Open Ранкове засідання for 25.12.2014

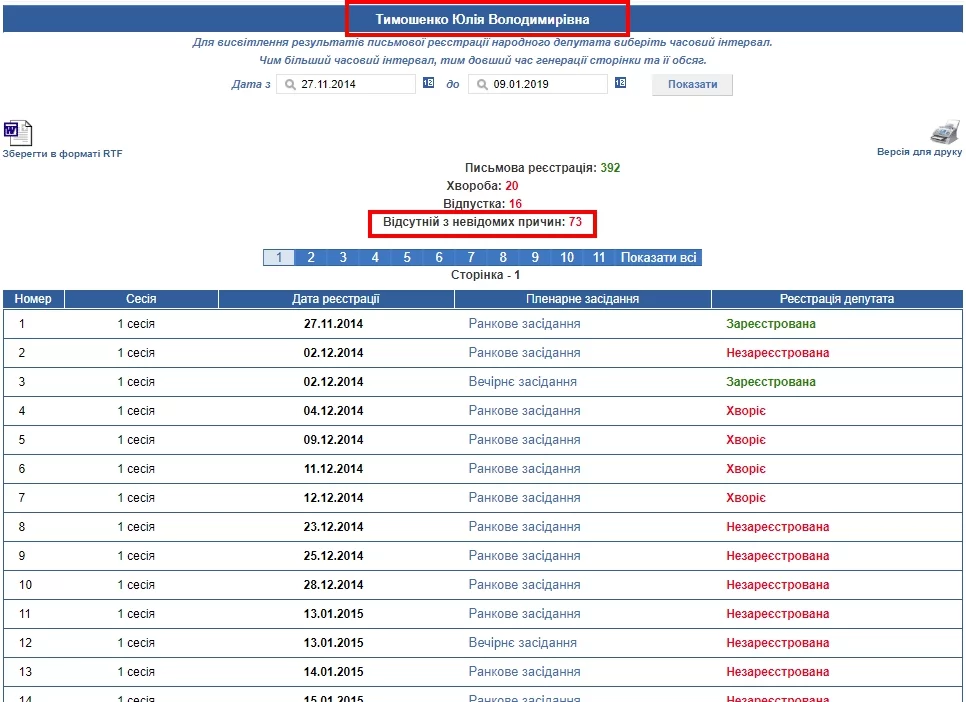coord(524,555)
